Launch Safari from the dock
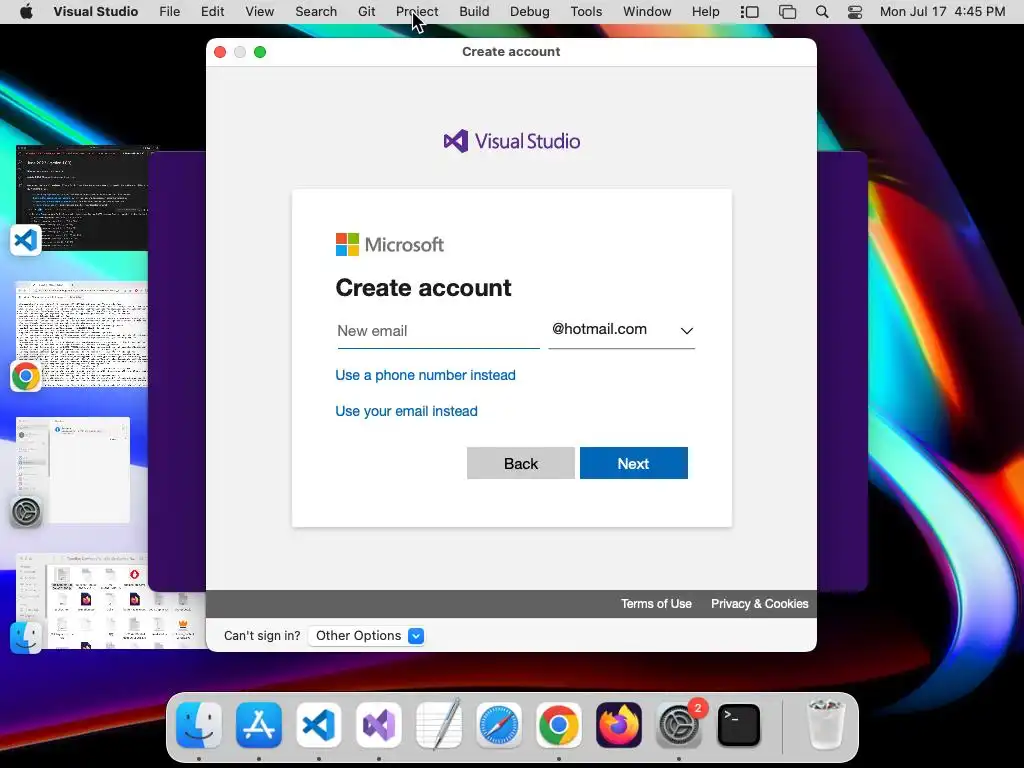 point(499,725)
